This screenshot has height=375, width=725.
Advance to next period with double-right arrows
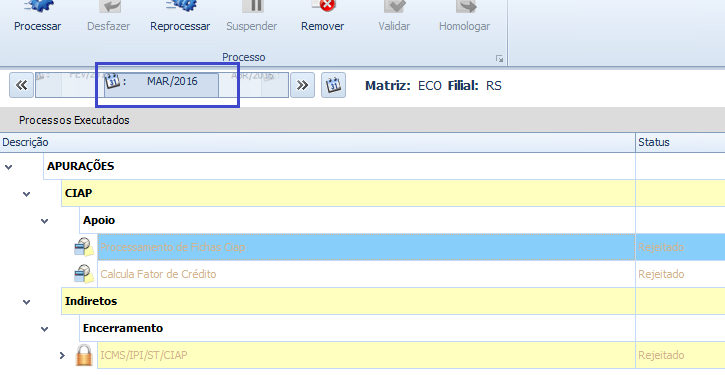(302, 85)
